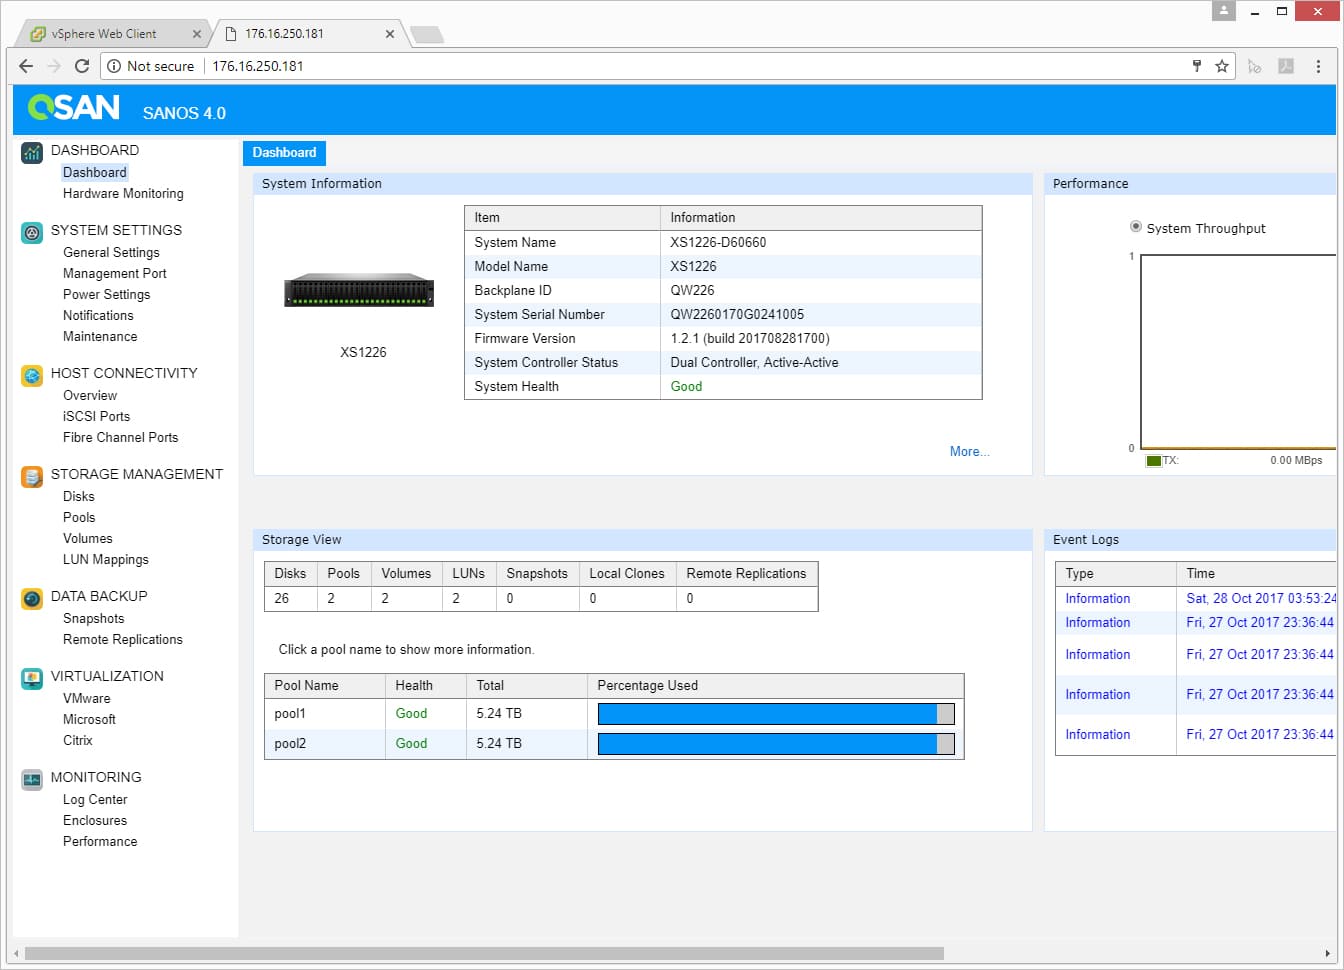Image resolution: width=1344 pixels, height=970 pixels.
Task: Click the System Settings section icon
Action: [32, 233]
